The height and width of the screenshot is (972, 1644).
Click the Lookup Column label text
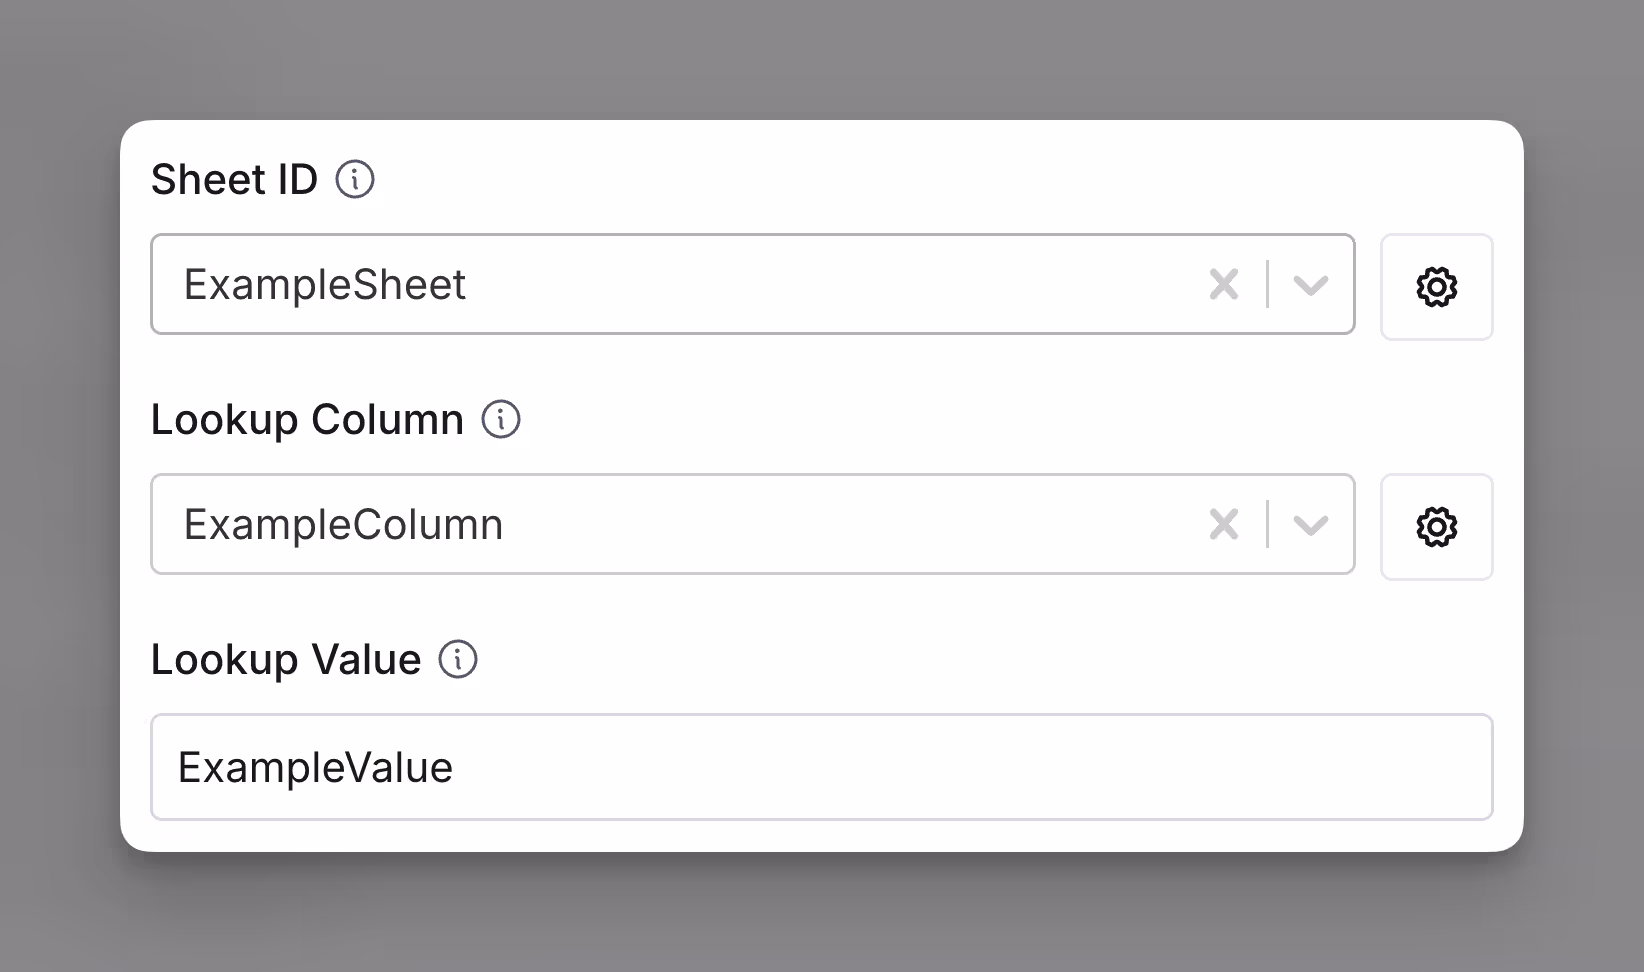point(307,420)
